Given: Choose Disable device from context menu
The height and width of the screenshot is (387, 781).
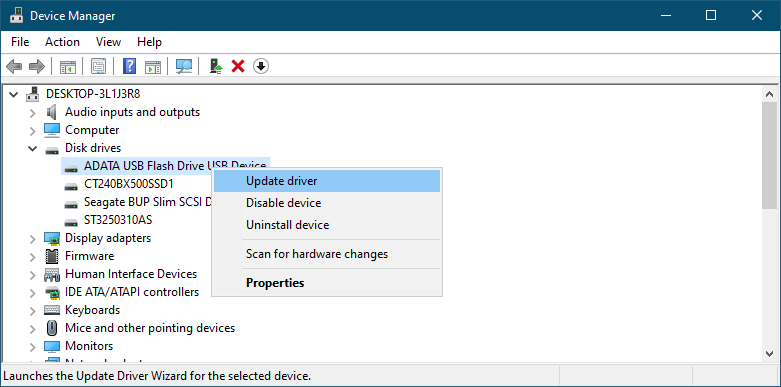Looking at the screenshot, I should tap(327, 203).
